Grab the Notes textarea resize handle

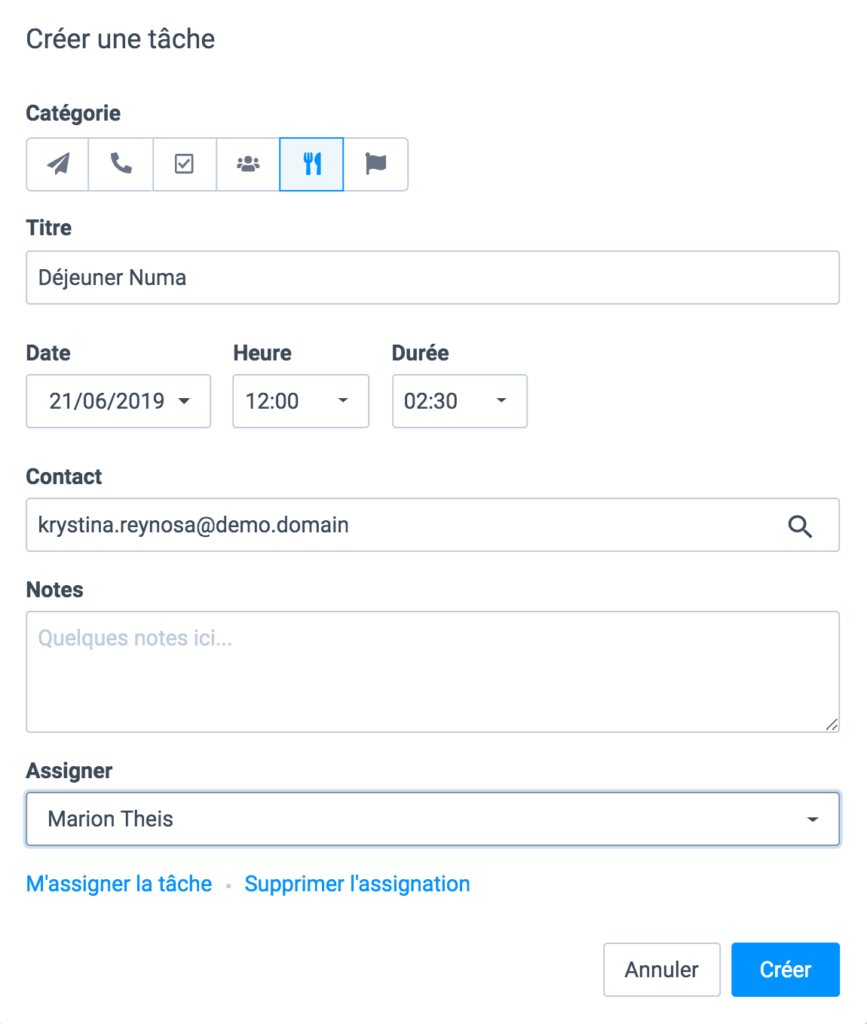point(831,724)
